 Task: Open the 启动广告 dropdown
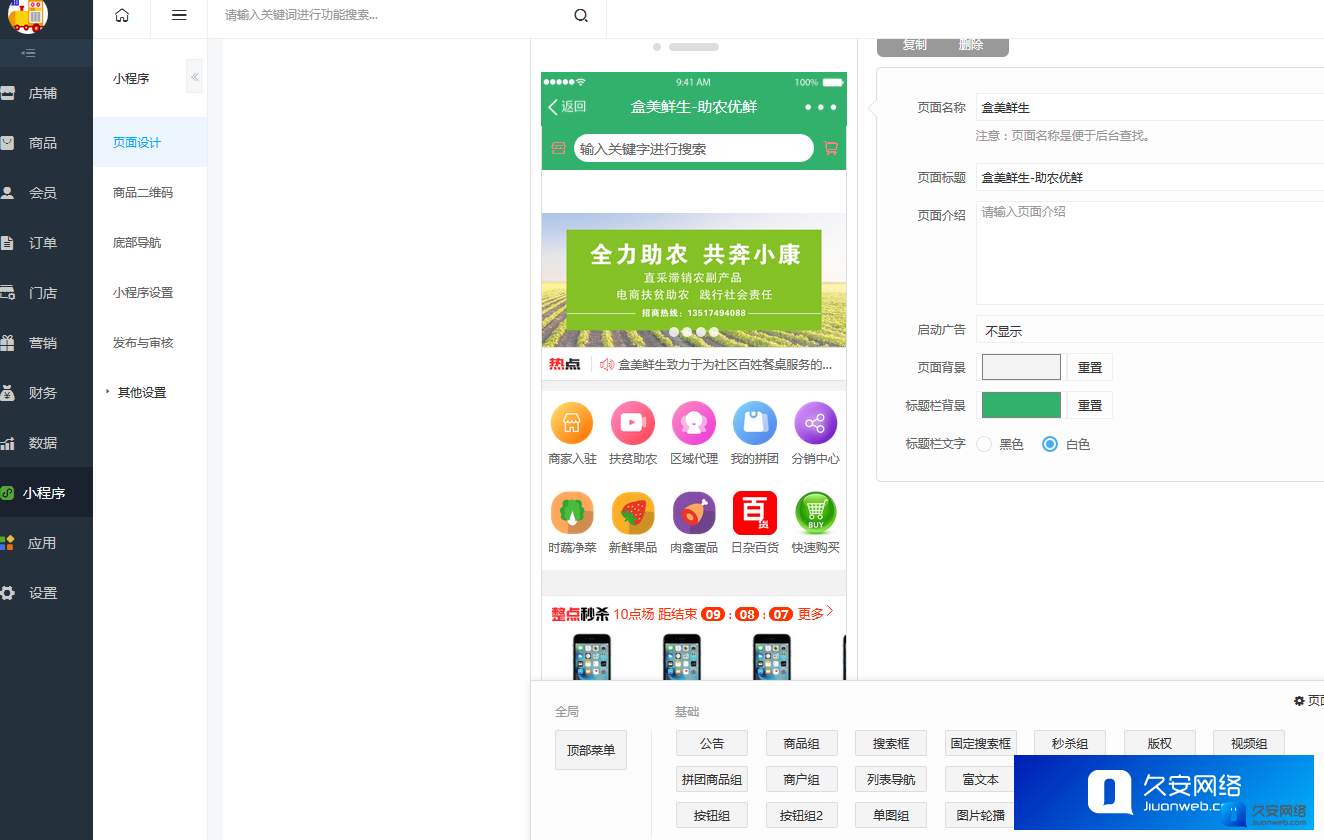1150,330
